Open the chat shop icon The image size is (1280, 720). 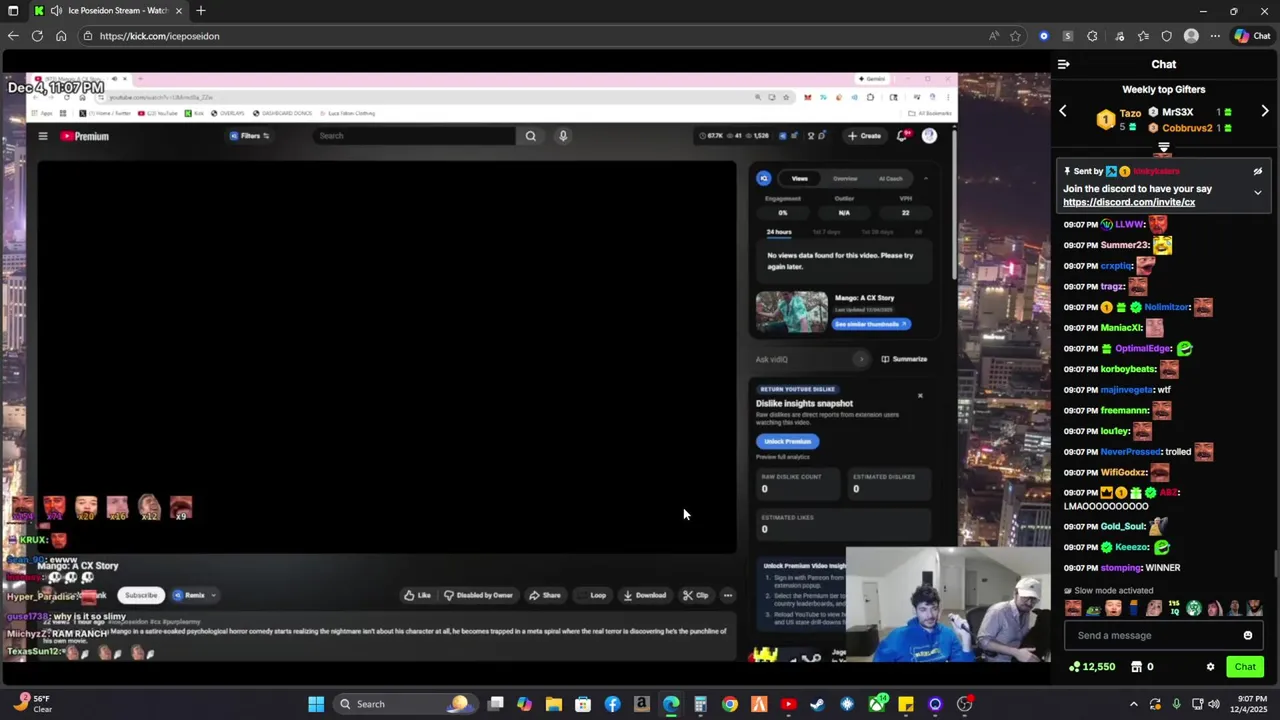tap(1137, 667)
